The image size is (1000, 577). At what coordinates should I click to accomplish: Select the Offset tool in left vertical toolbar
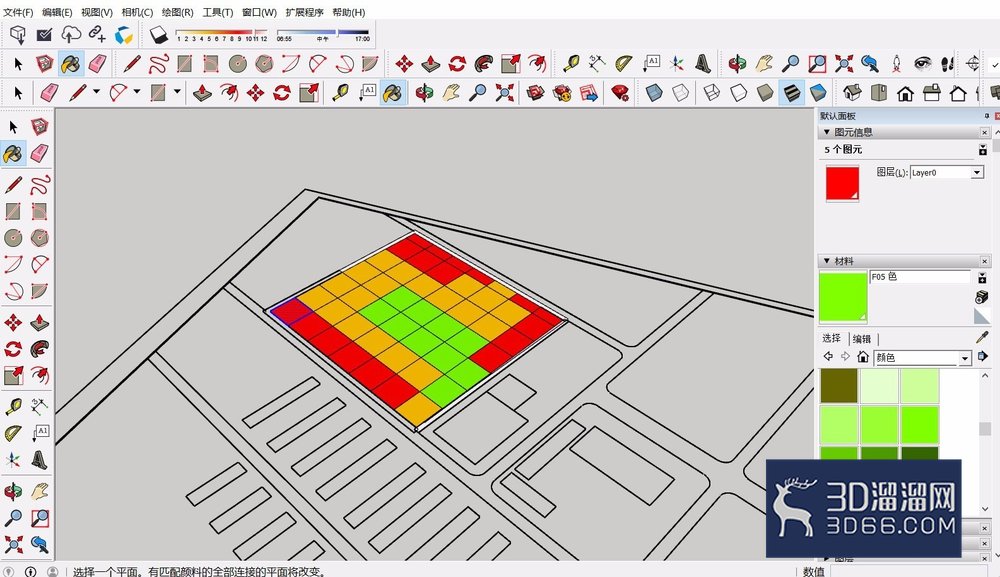40,374
